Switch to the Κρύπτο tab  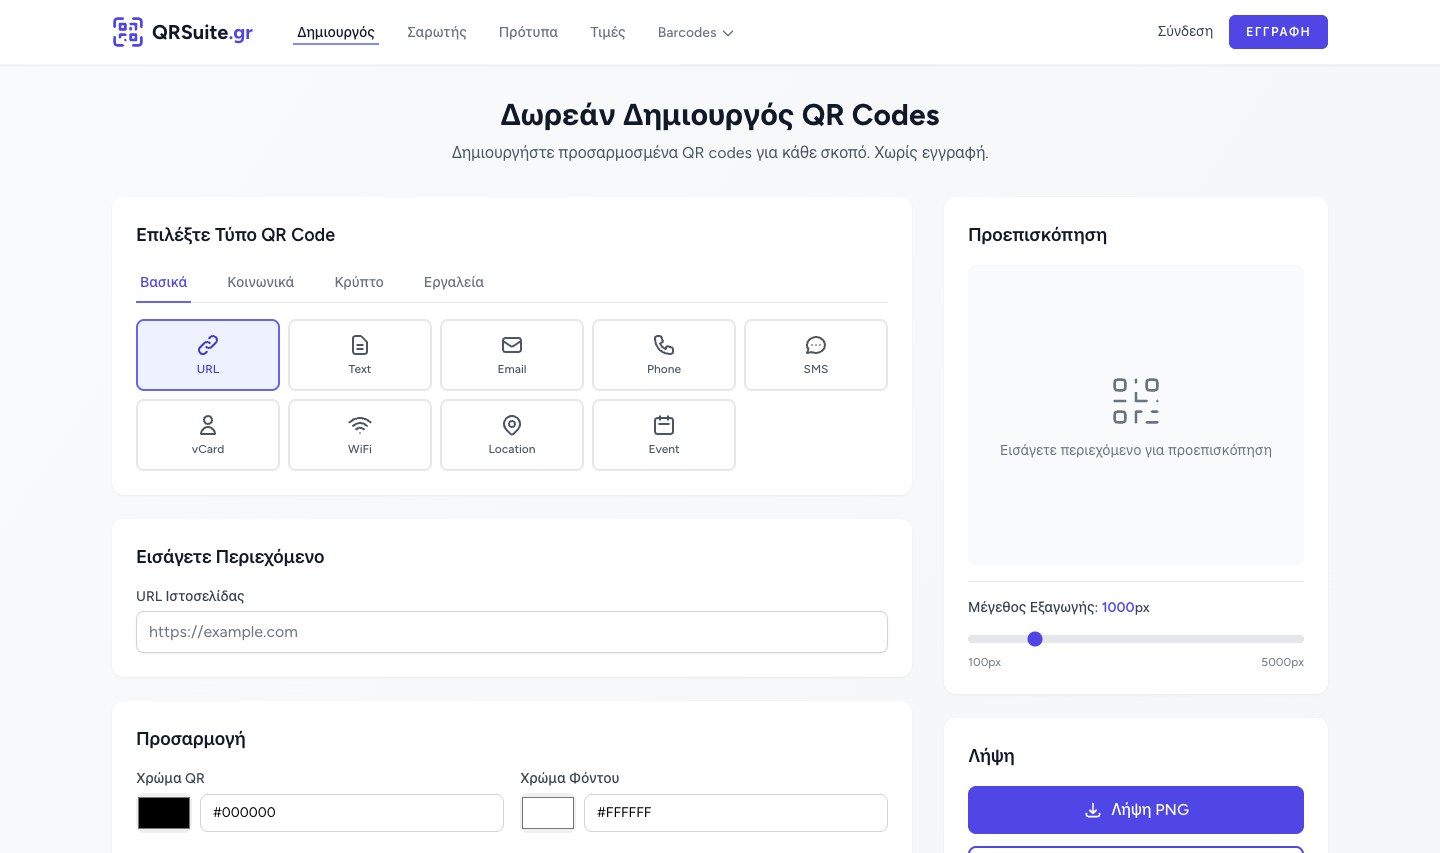click(359, 282)
